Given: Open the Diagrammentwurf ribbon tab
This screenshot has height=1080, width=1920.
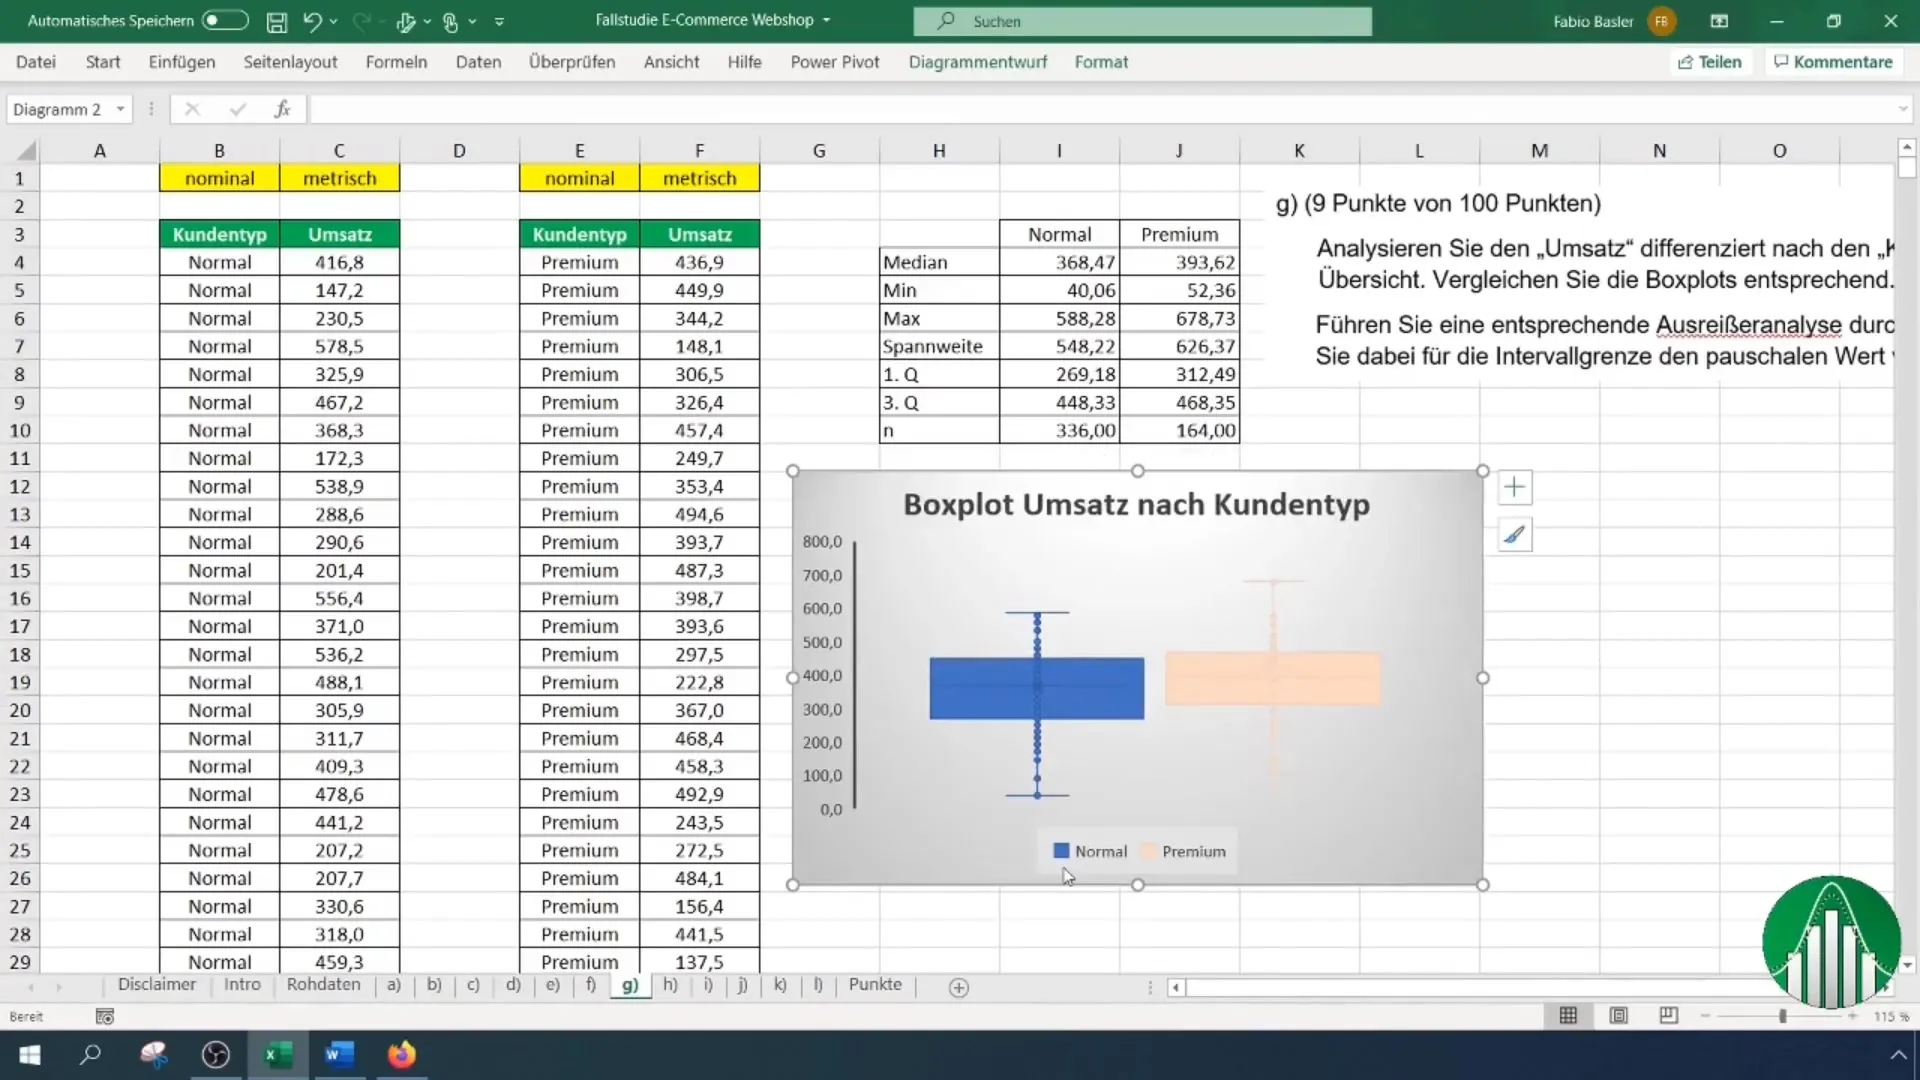Looking at the screenshot, I should pyautogui.click(x=978, y=62).
